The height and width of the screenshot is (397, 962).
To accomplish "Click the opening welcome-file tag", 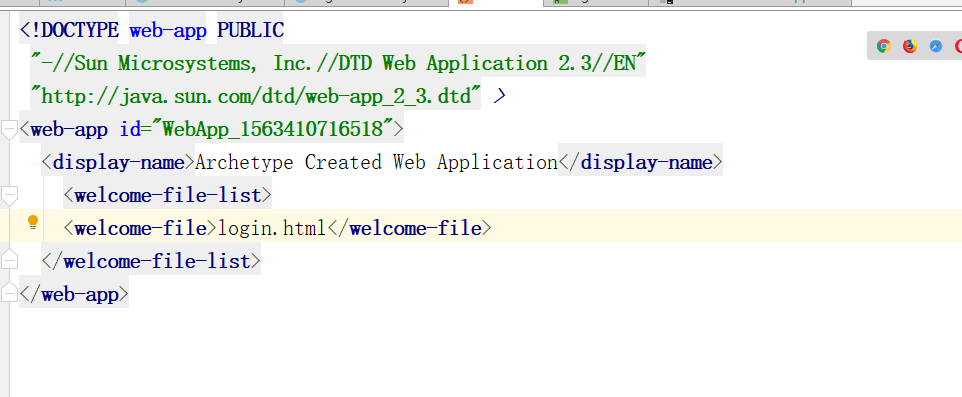I will [140, 229].
